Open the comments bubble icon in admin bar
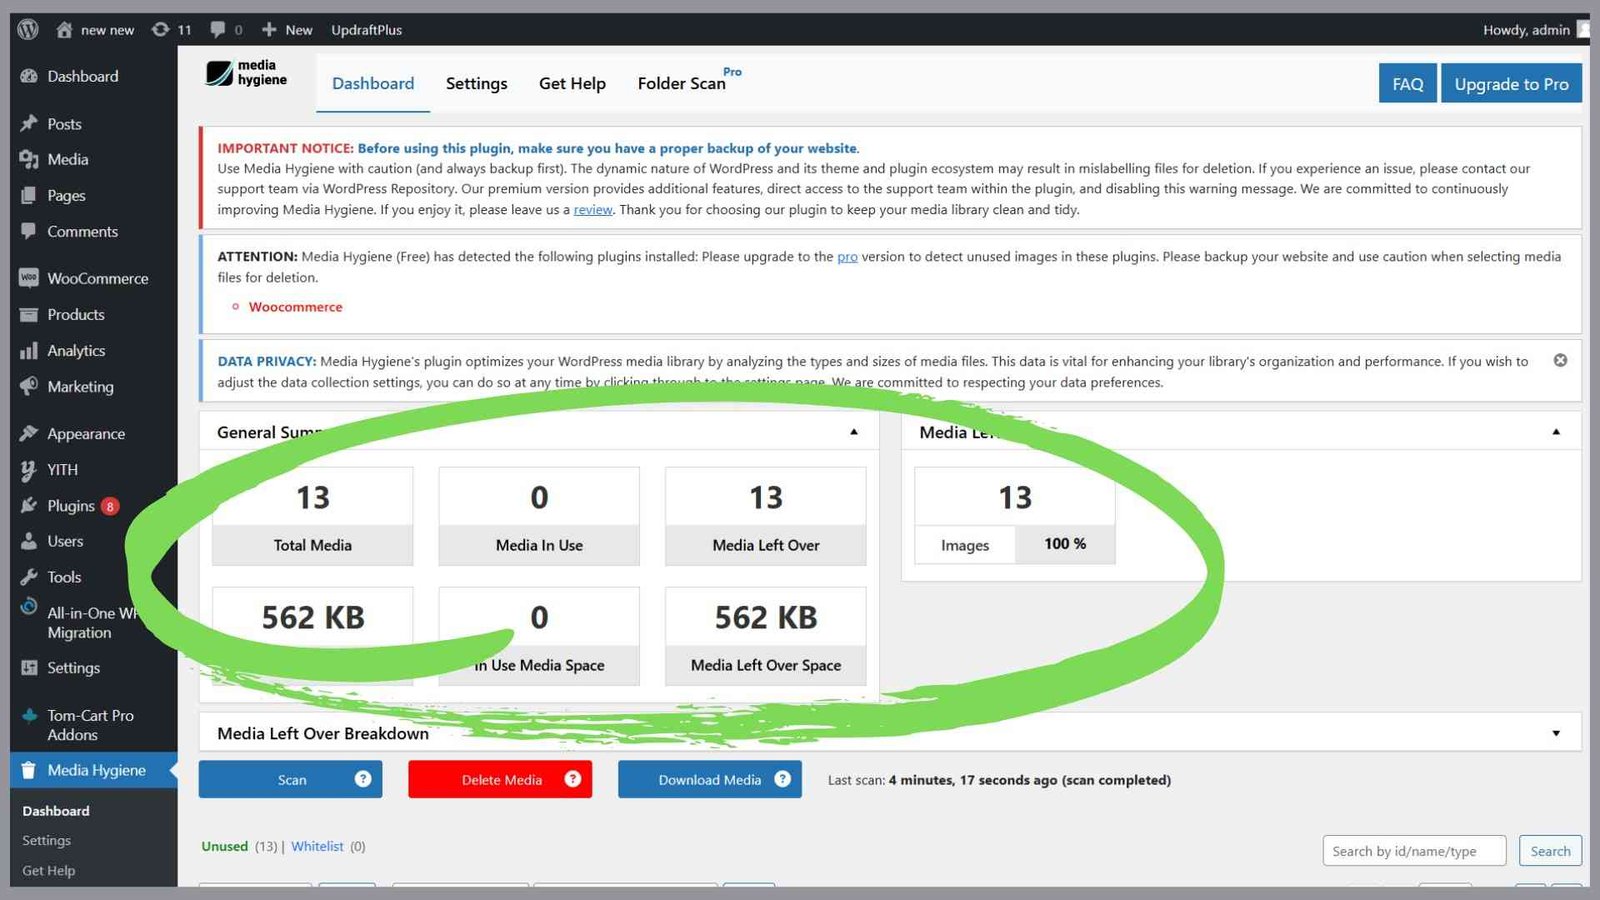 (x=217, y=30)
